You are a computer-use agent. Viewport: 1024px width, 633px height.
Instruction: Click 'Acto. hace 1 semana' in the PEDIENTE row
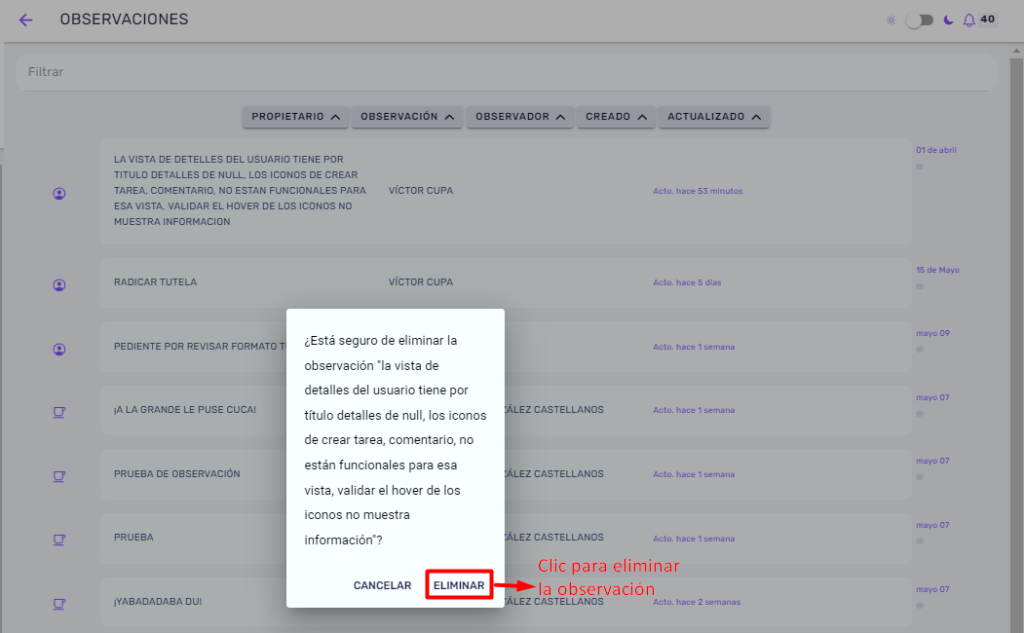tap(694, 347)
